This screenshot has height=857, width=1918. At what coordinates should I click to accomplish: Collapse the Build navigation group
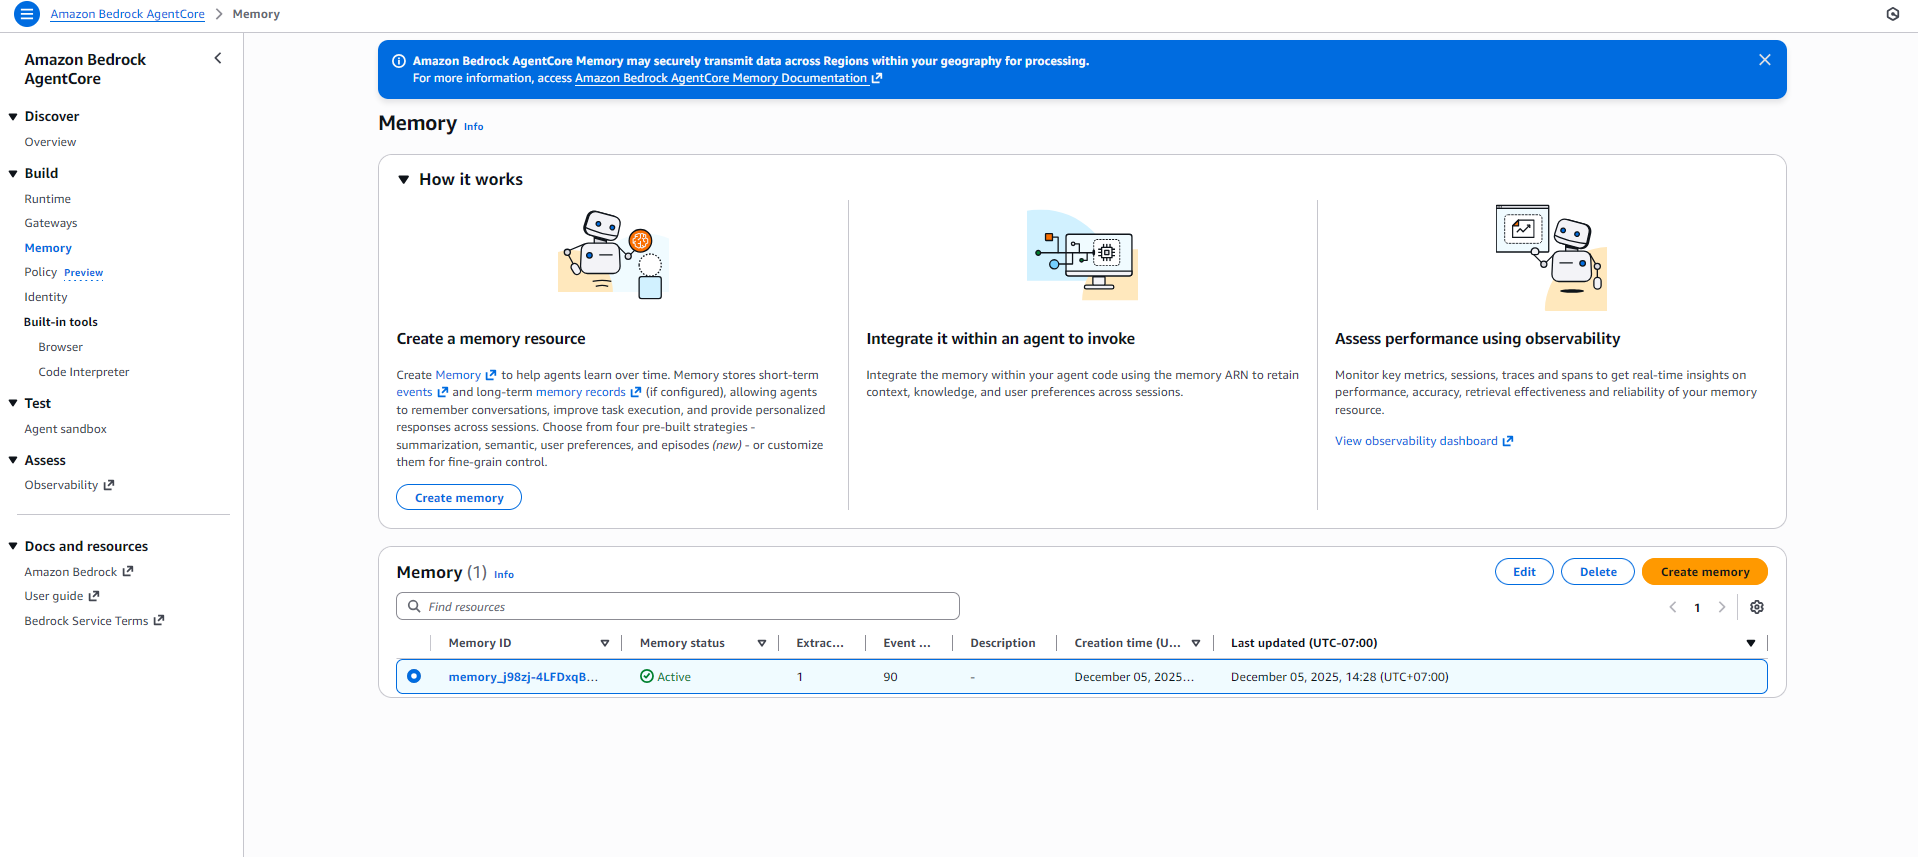[x=13, y=174]
